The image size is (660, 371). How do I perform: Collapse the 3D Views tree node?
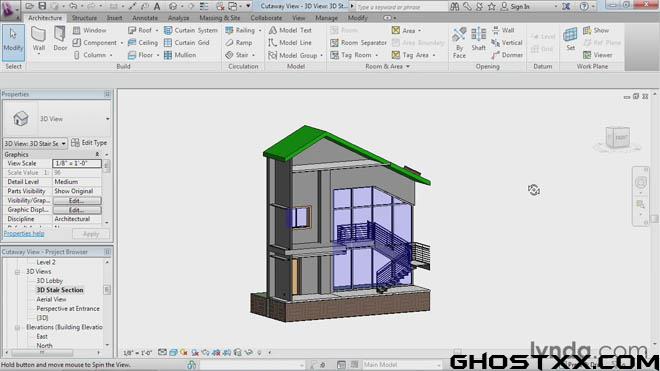click(17, 272)
